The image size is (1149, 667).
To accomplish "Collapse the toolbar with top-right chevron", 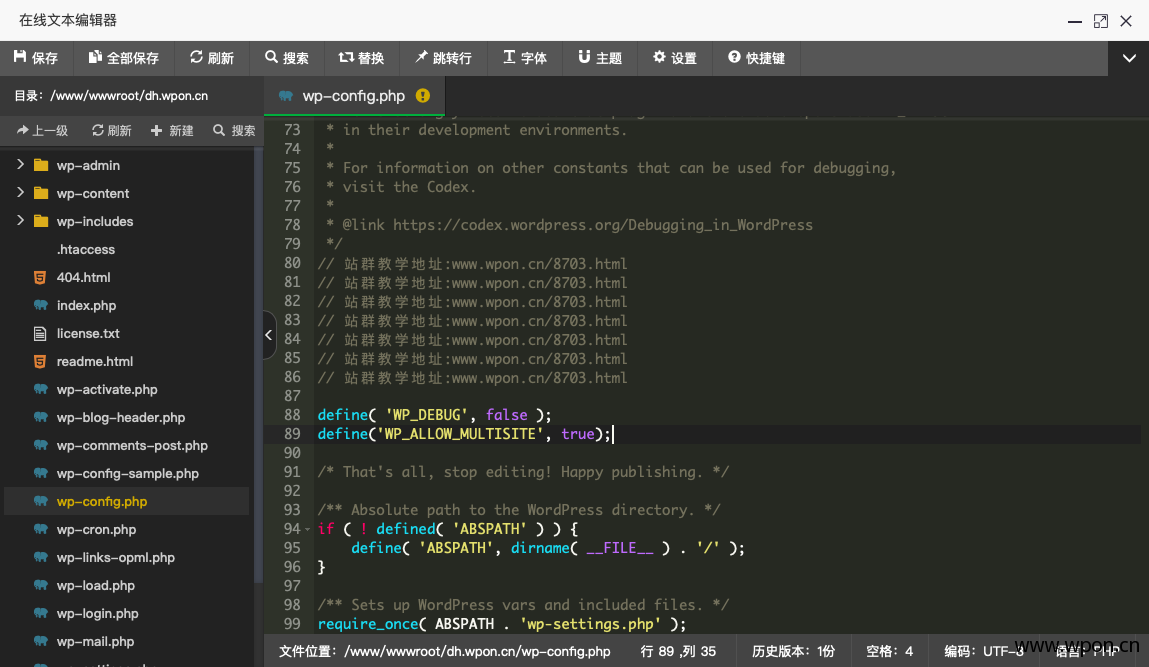I will click(x=1129, y=58).
